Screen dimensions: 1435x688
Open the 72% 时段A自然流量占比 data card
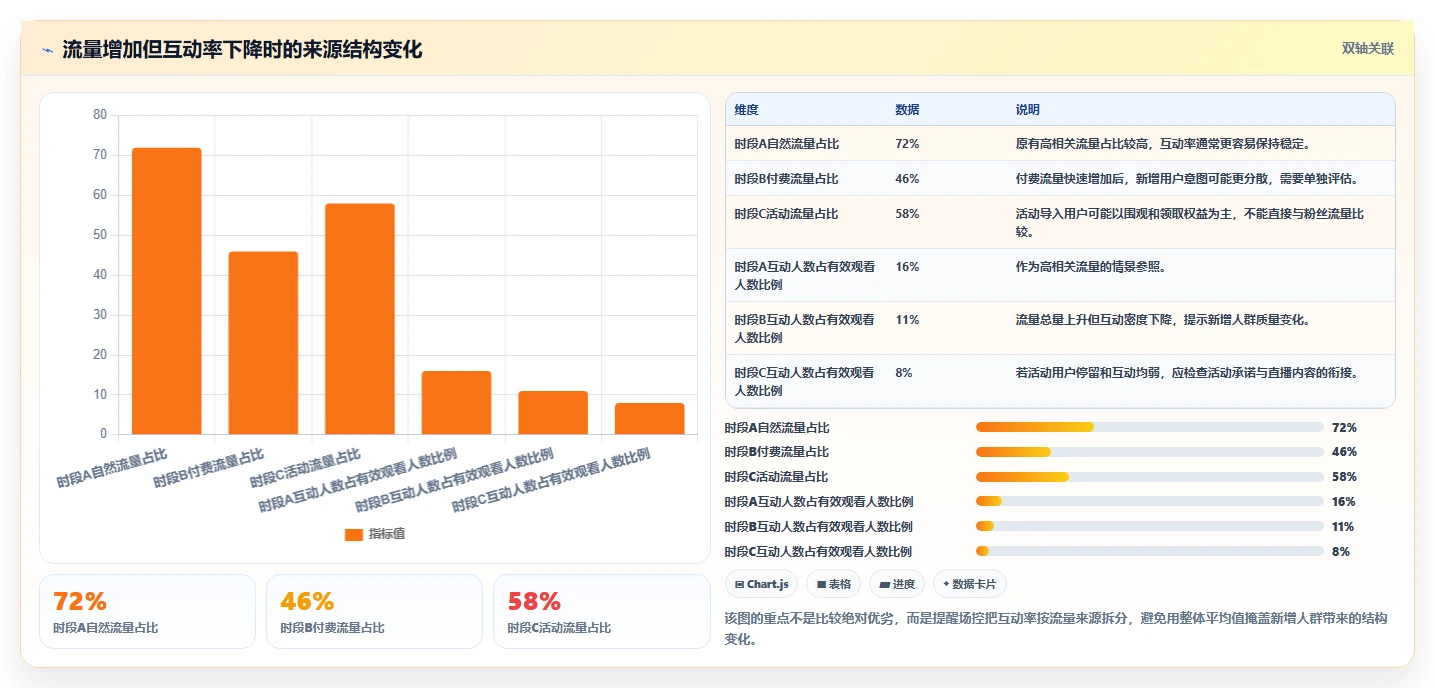pos(147,611)
